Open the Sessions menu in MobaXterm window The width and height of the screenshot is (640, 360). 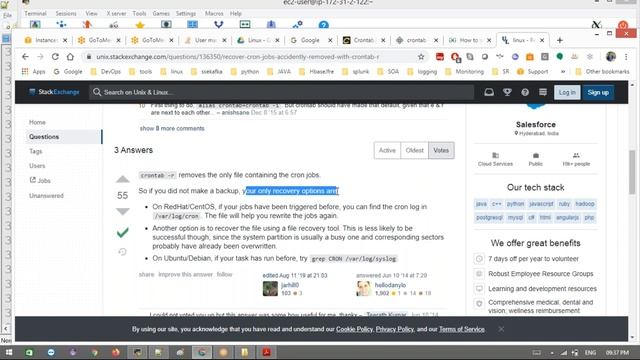click(66, 13)
